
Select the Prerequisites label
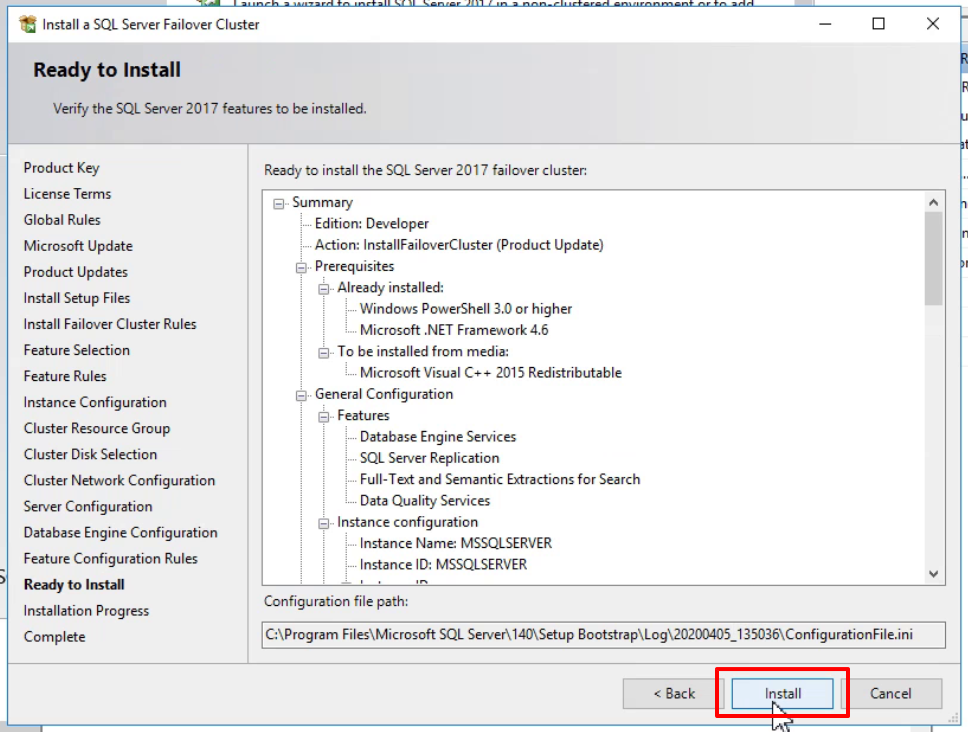click(x=354, y=266)
